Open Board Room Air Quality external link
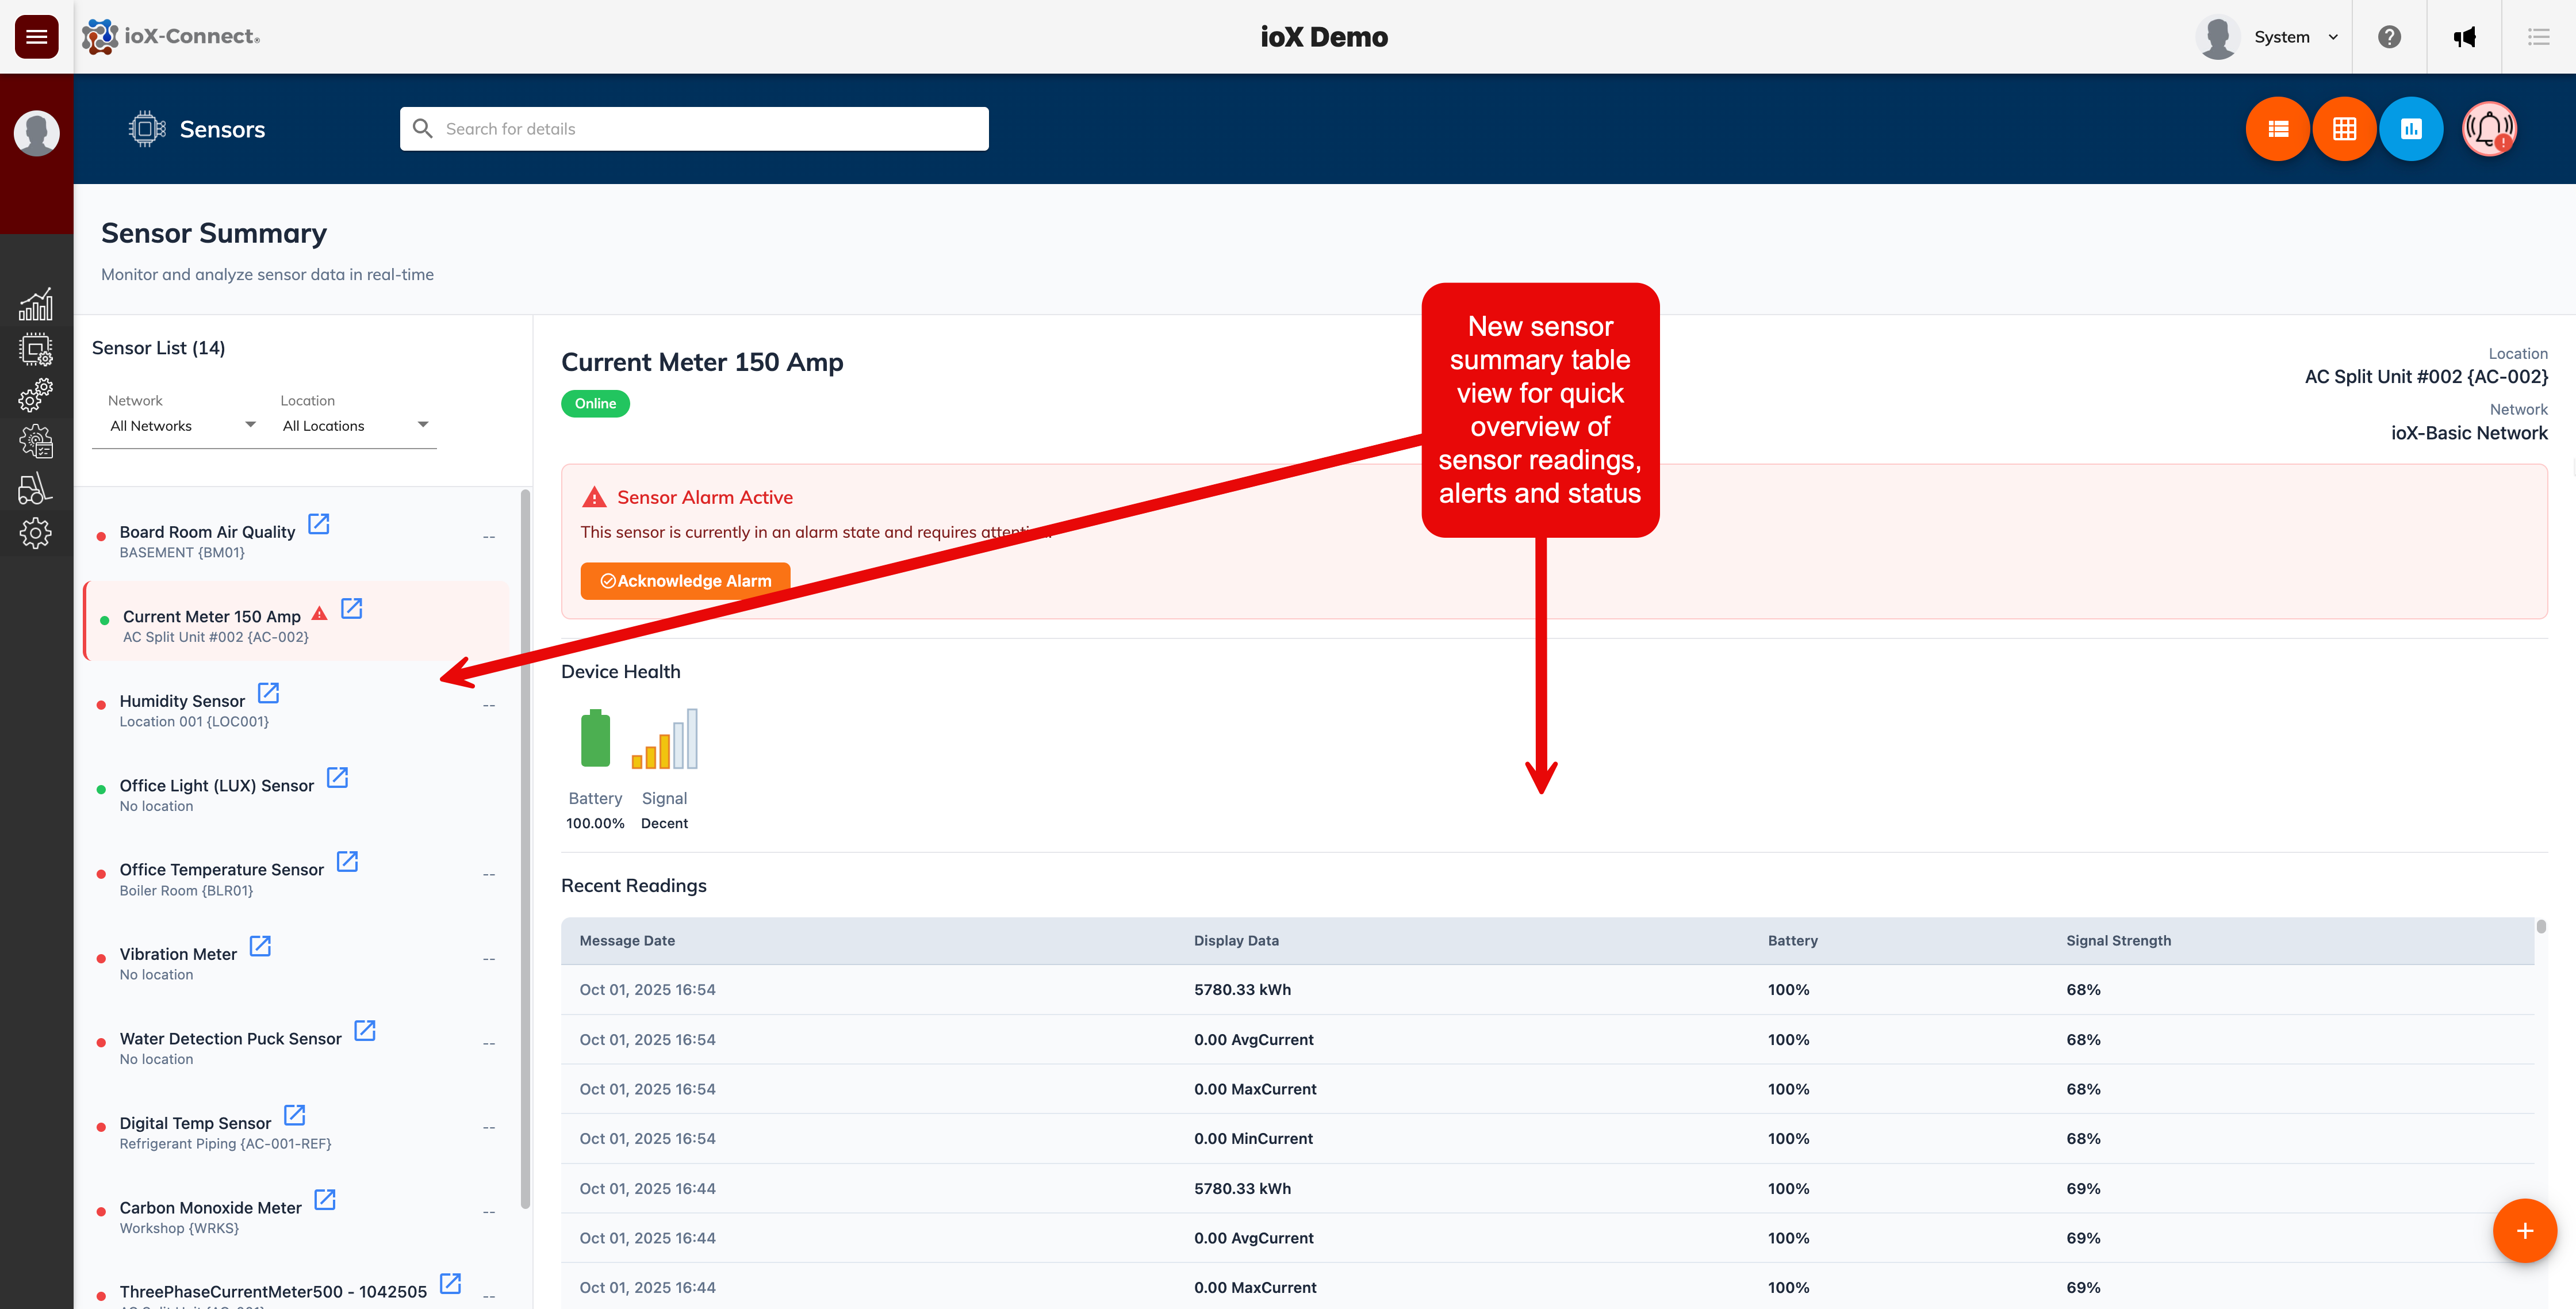The height and width of the screenshot is (1309, 2576). click(x=319, y=524)
